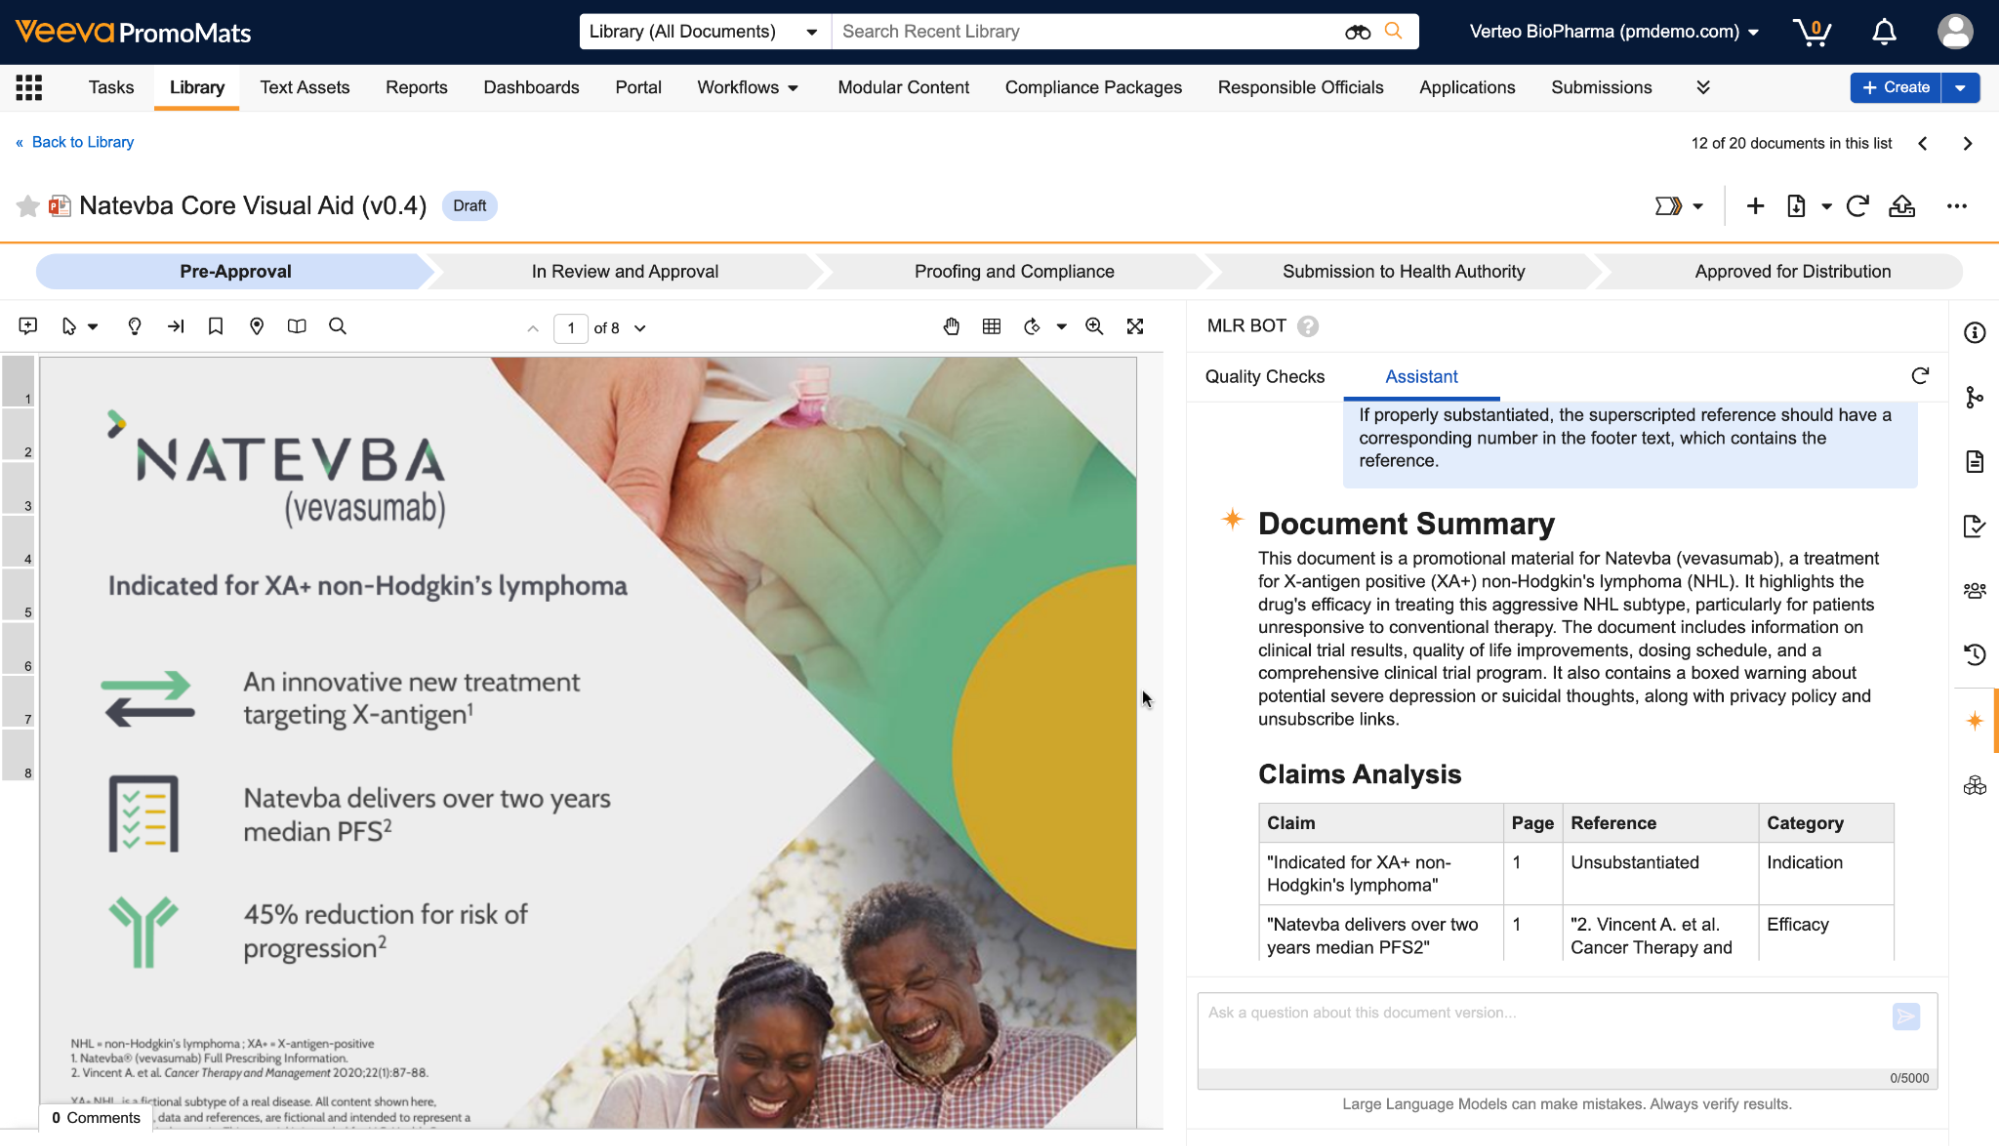Click the binoculars advanced search icon

[1357, 32]
